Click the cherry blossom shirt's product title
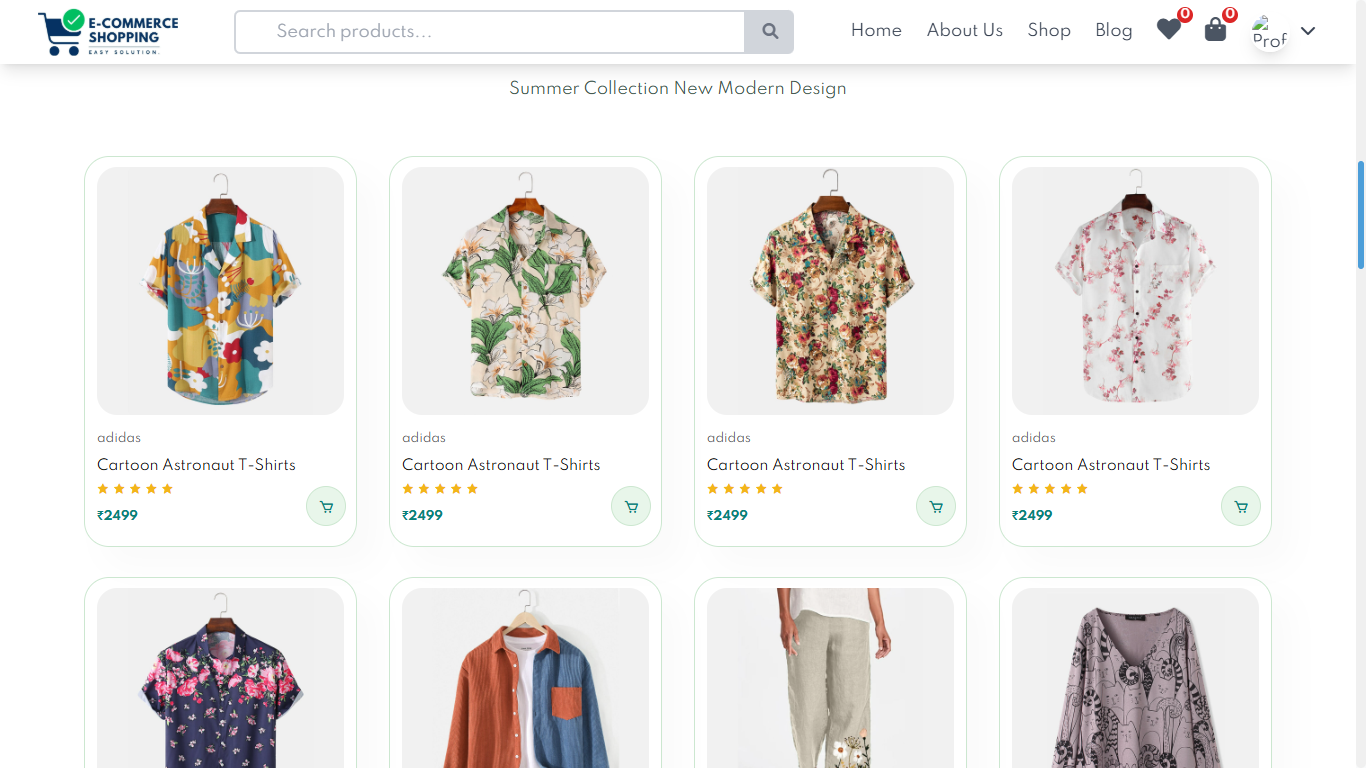Viewport: 1366px width, 768px height. [1111, 464]
